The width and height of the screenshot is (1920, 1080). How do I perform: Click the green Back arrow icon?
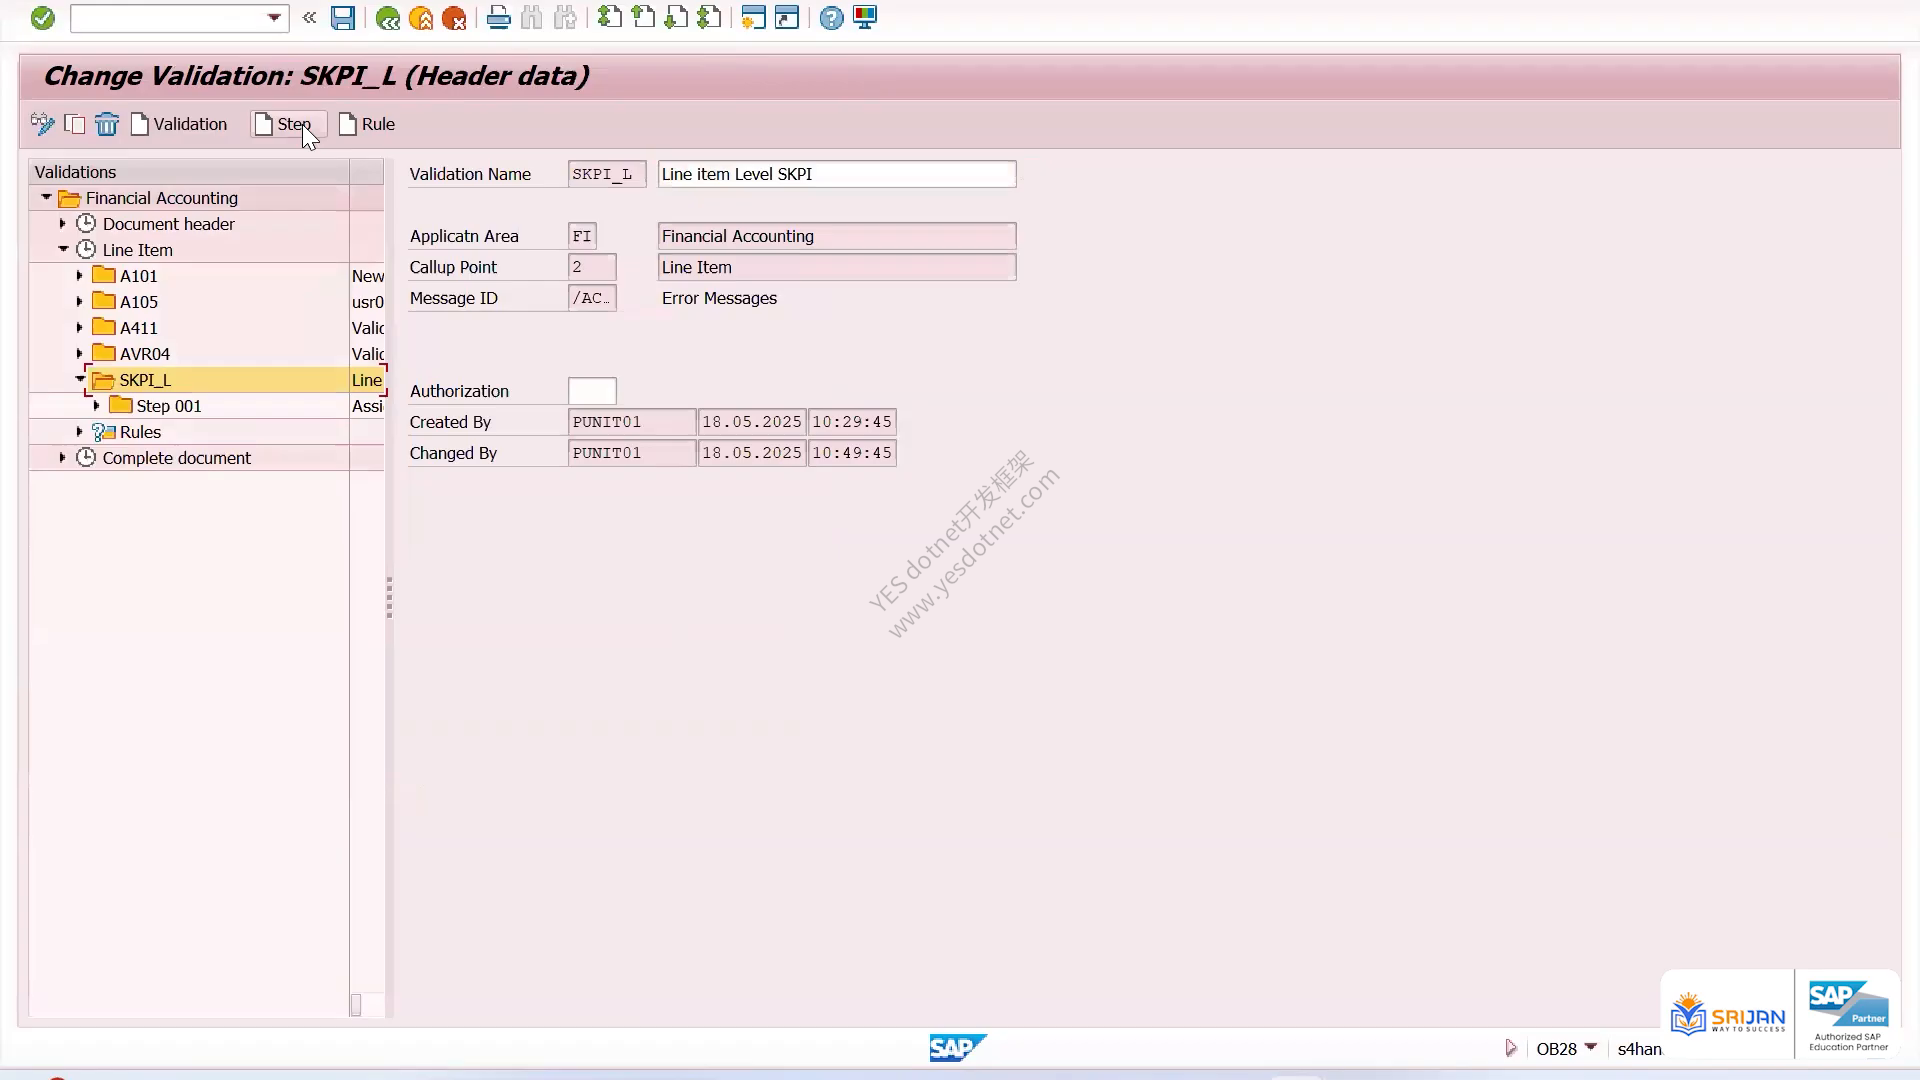388,18
